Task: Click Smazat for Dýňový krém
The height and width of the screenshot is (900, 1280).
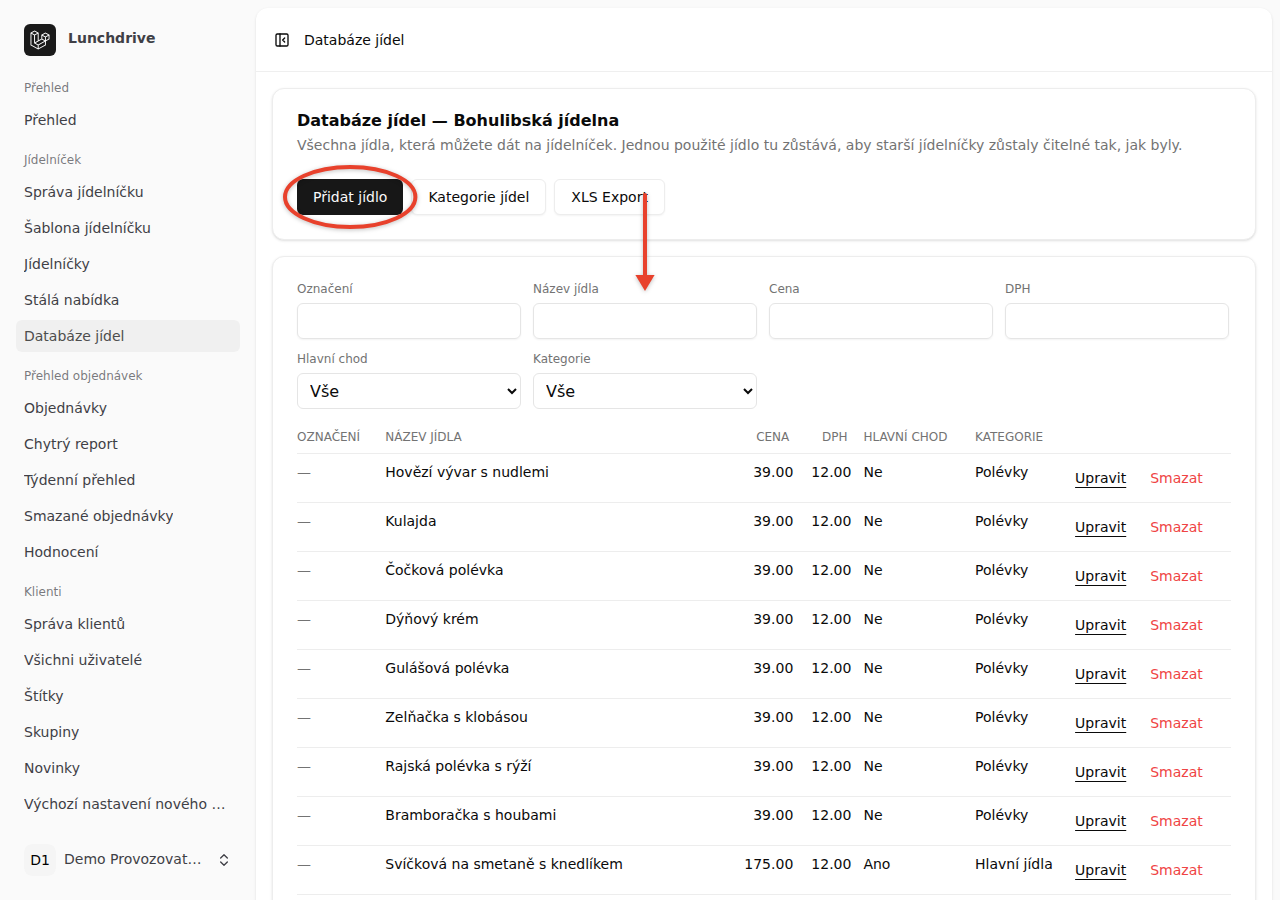Action: 1176,625
